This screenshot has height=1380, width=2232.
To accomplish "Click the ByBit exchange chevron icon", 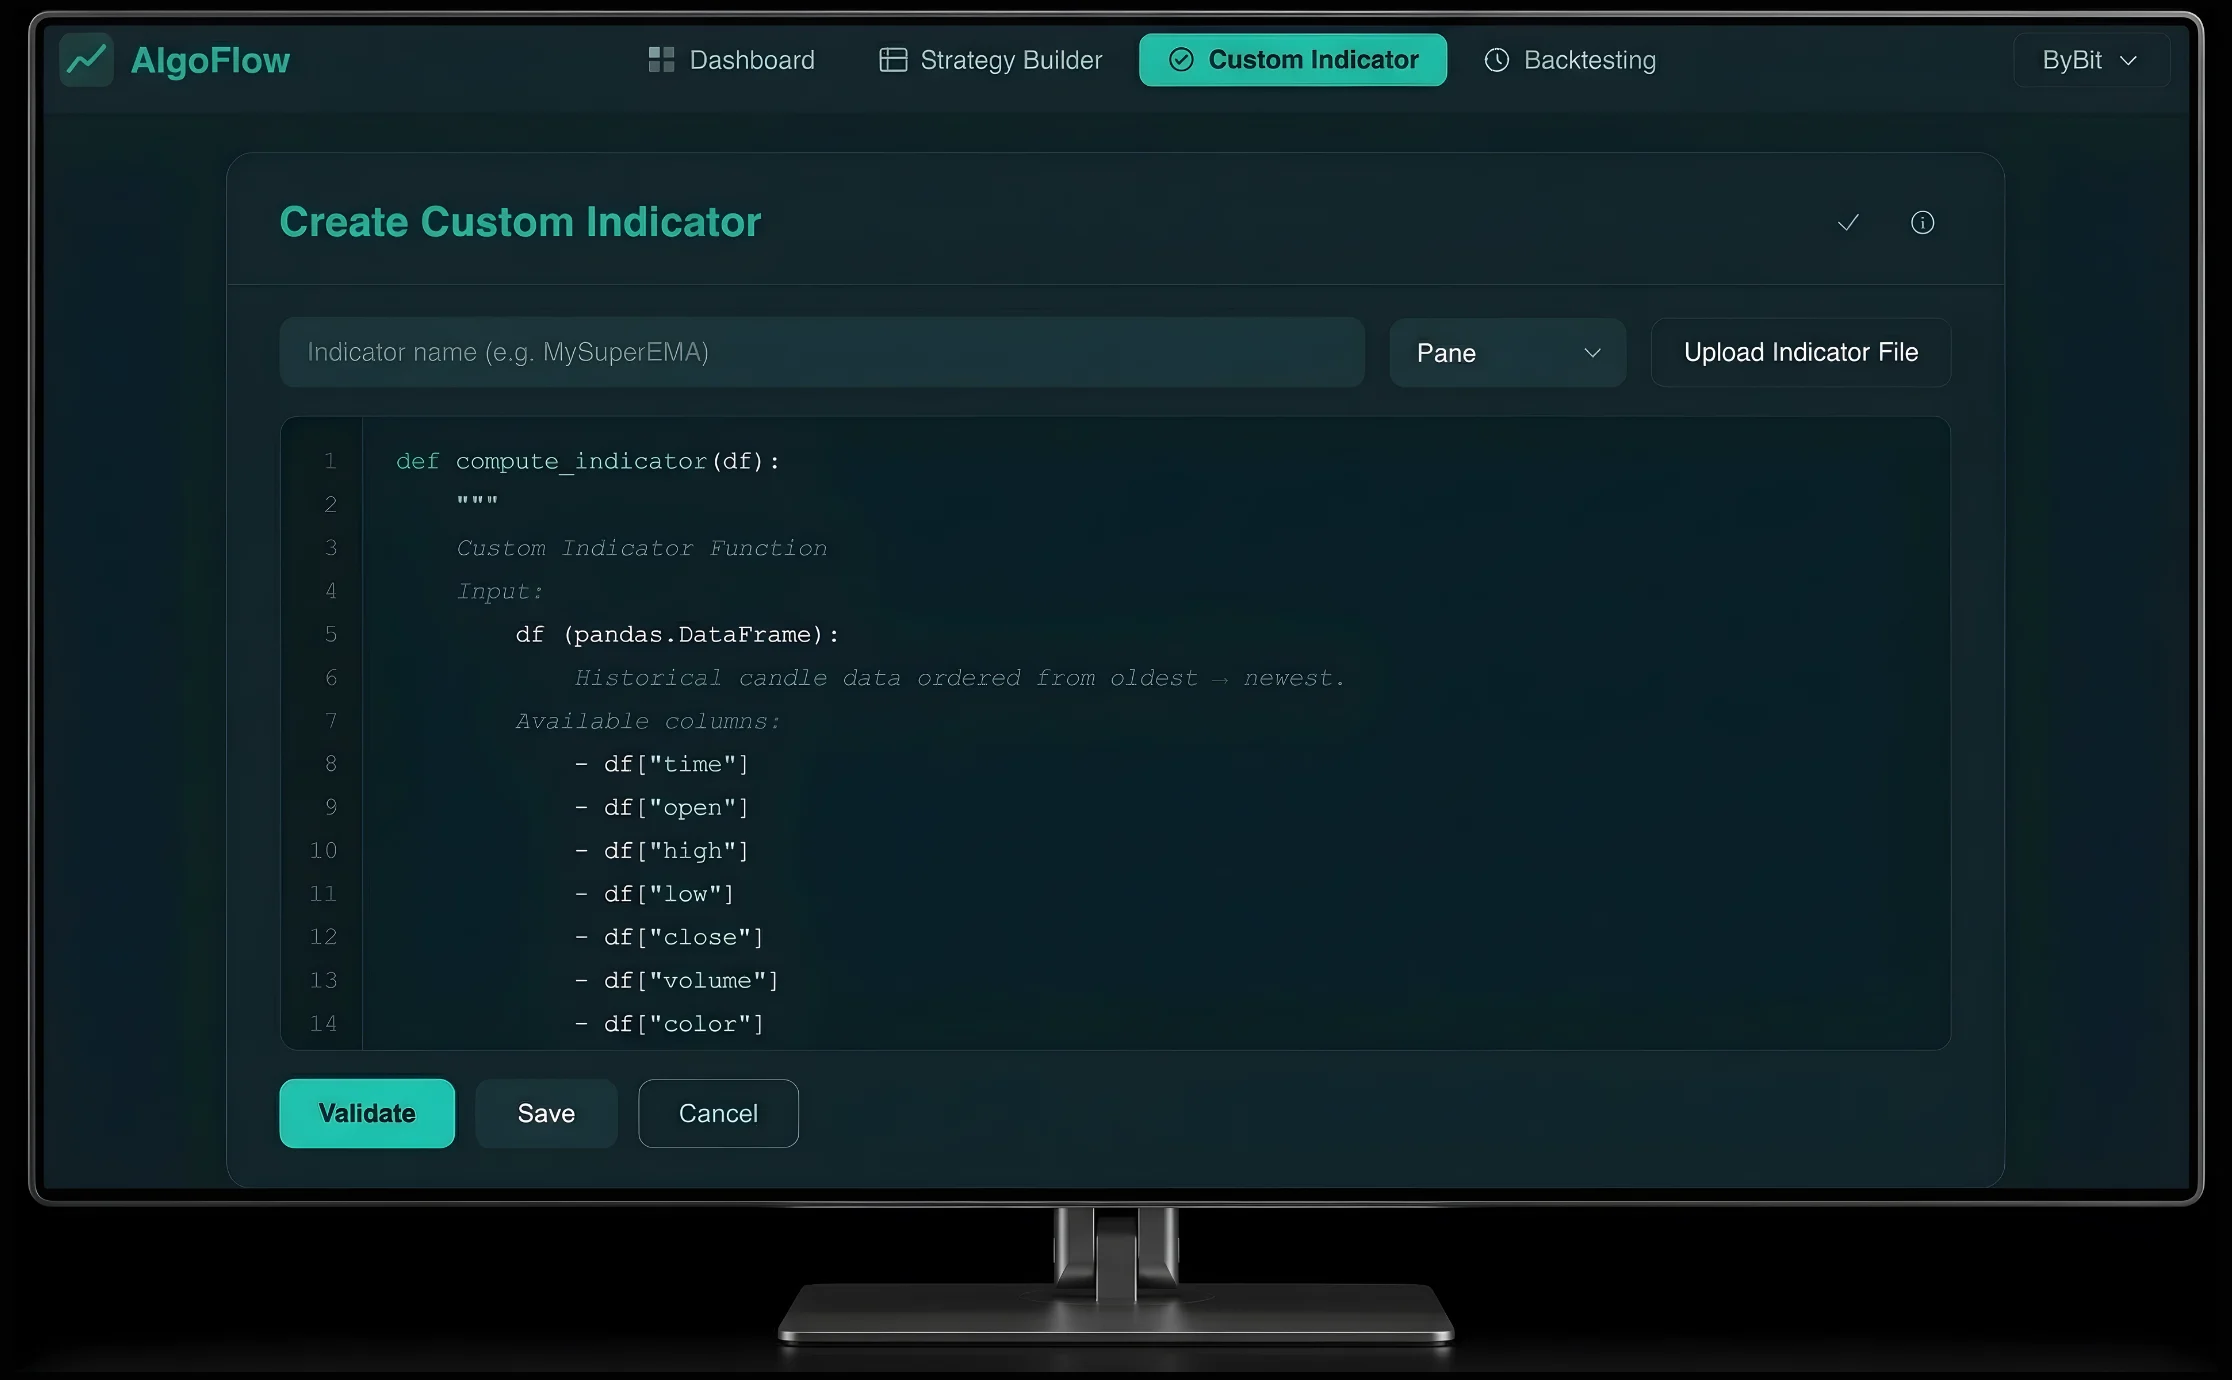I will tap(2130, 60).
